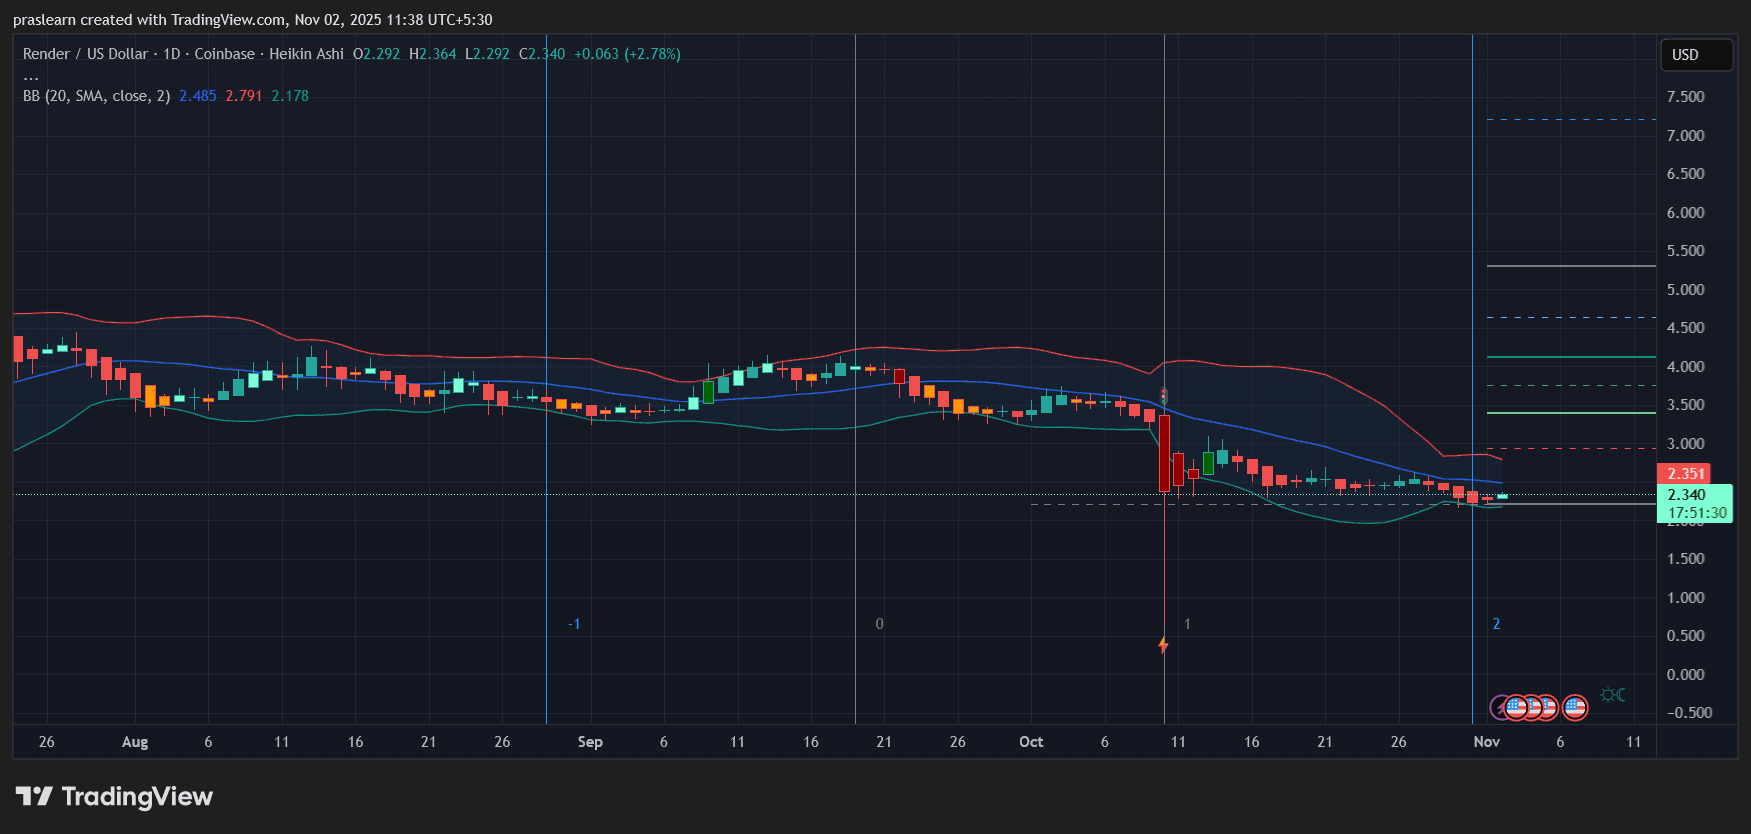Click the red 2.351 price label

tap(1684, 474)
